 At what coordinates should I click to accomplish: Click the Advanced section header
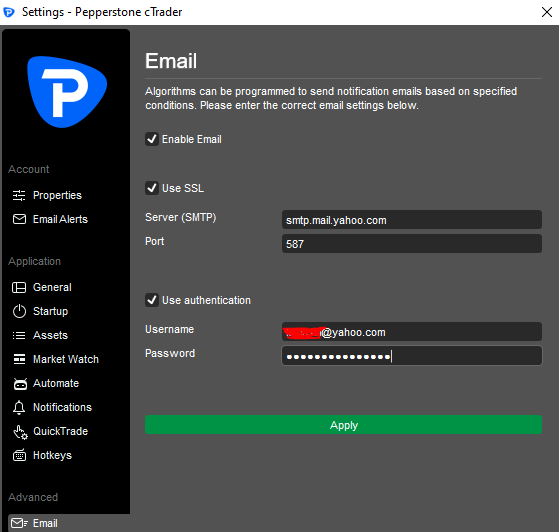tap(33, 497)
